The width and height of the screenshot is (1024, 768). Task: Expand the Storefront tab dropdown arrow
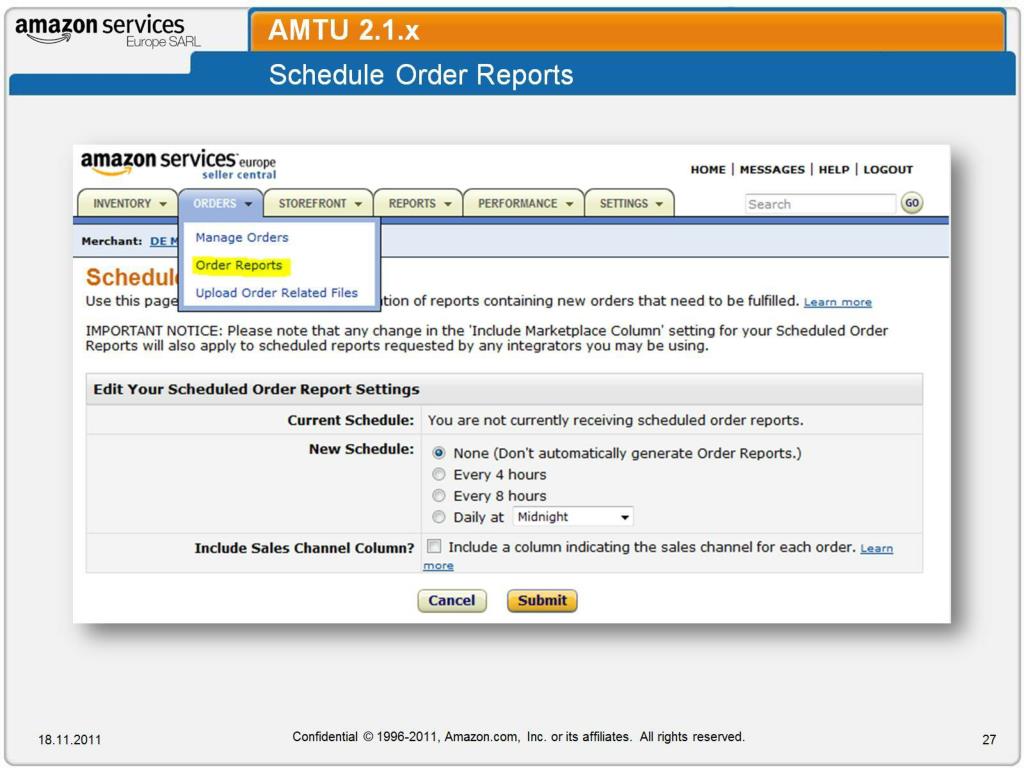tap(358, 204)
